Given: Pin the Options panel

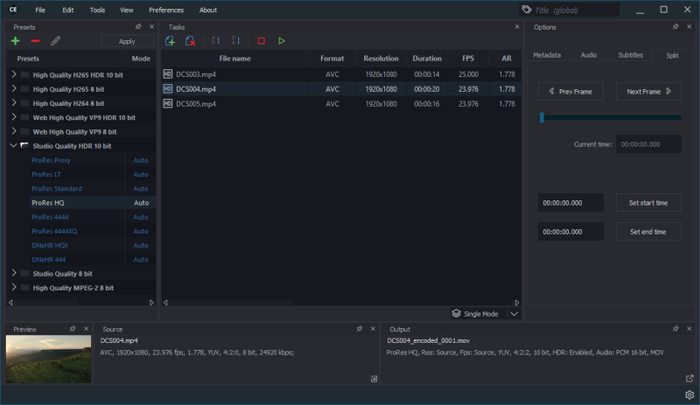Looking at the screenshot, I should click(675, 27).
